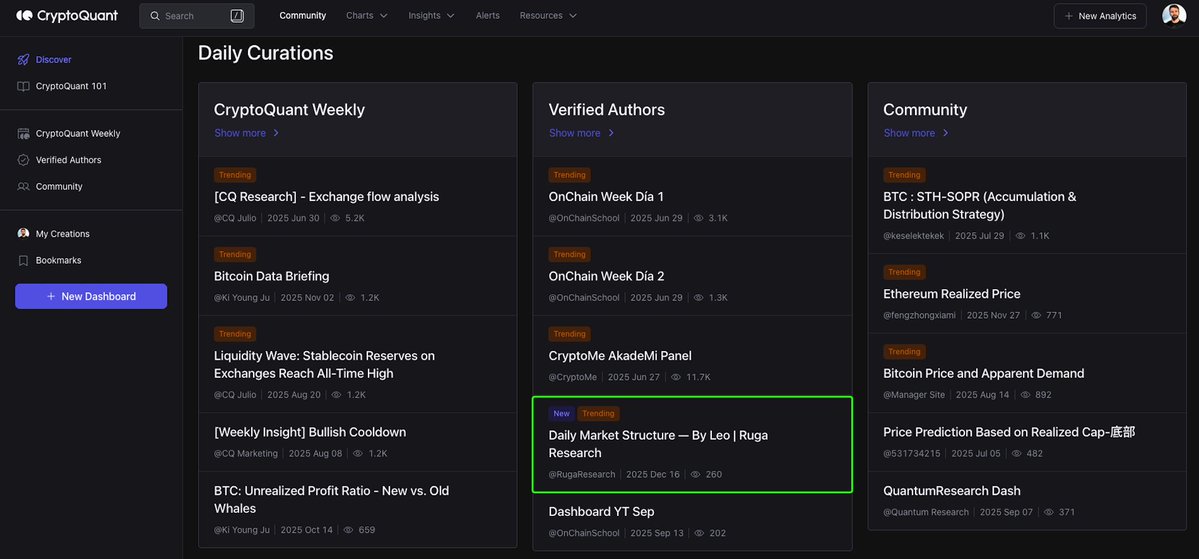The width and height of the screenshot is (1199, 559).
Task: Click the chevron next to Community Show more
Action: tap(946, 133)
